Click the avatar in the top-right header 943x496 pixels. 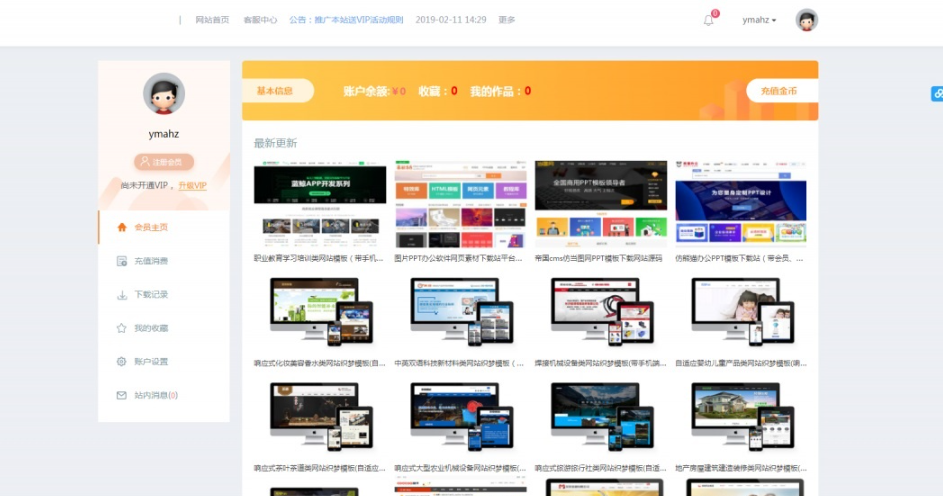(x=806, y=20)
